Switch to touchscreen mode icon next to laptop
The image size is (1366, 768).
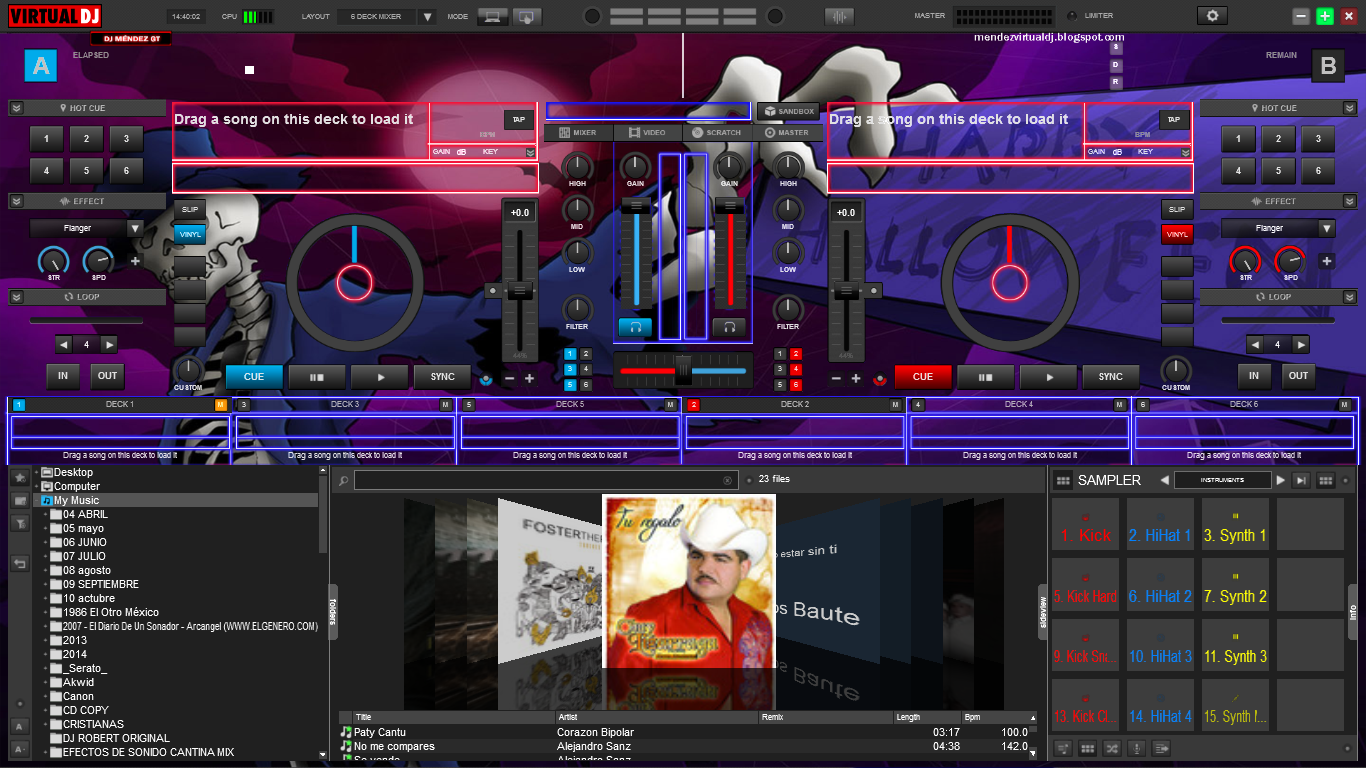coord(527,16)
